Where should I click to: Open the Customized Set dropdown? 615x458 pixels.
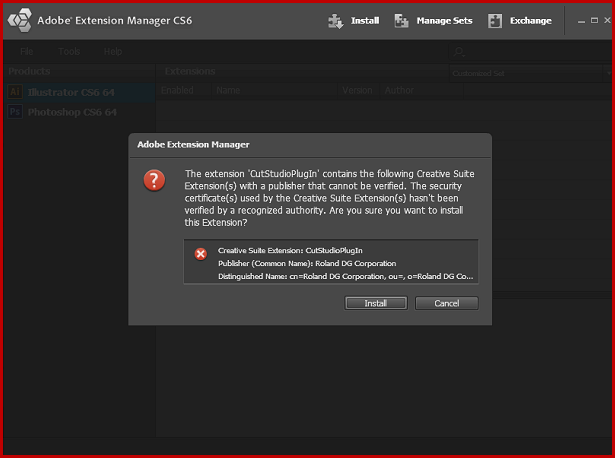pos(530,73)
